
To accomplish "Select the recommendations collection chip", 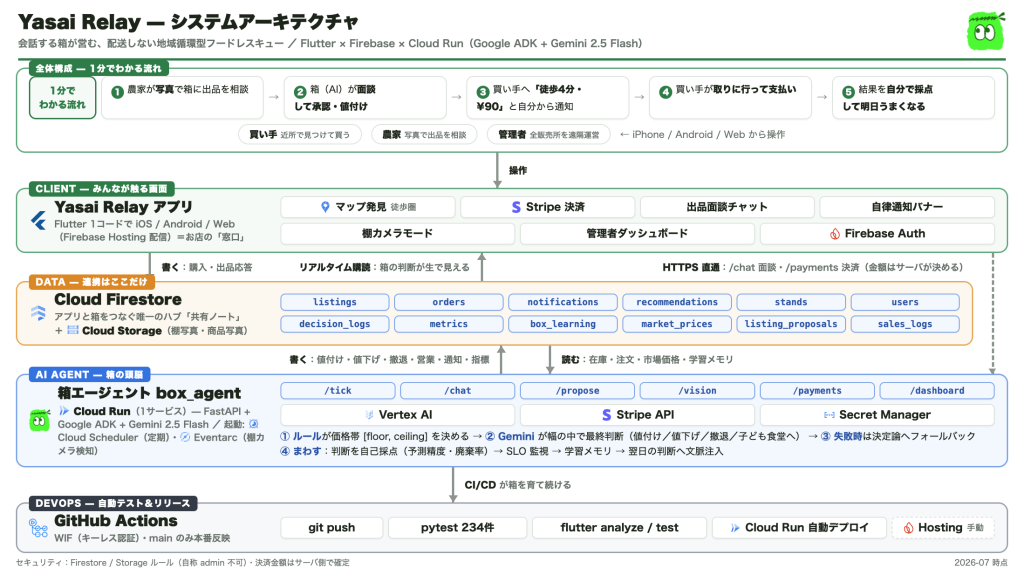I will [677, 302].
